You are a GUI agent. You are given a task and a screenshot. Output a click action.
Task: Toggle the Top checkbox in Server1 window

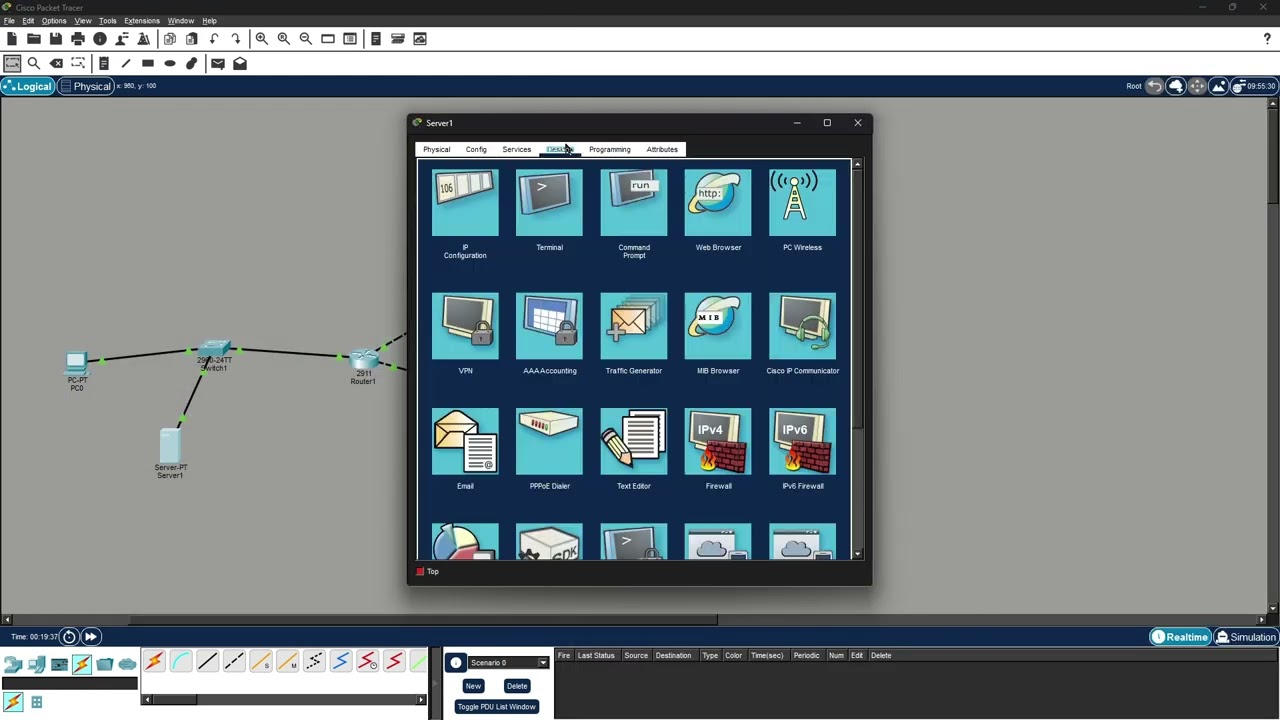(420, 571)
